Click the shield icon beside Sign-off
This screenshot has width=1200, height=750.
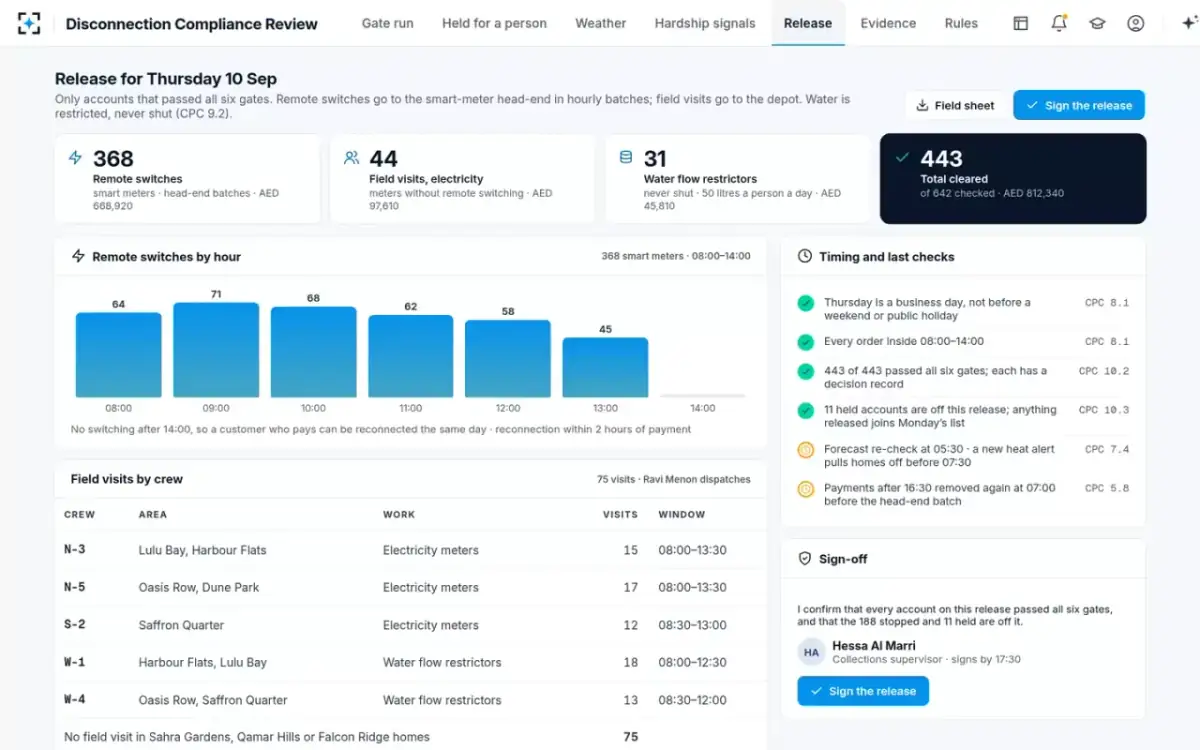click(x=805, y=559)
